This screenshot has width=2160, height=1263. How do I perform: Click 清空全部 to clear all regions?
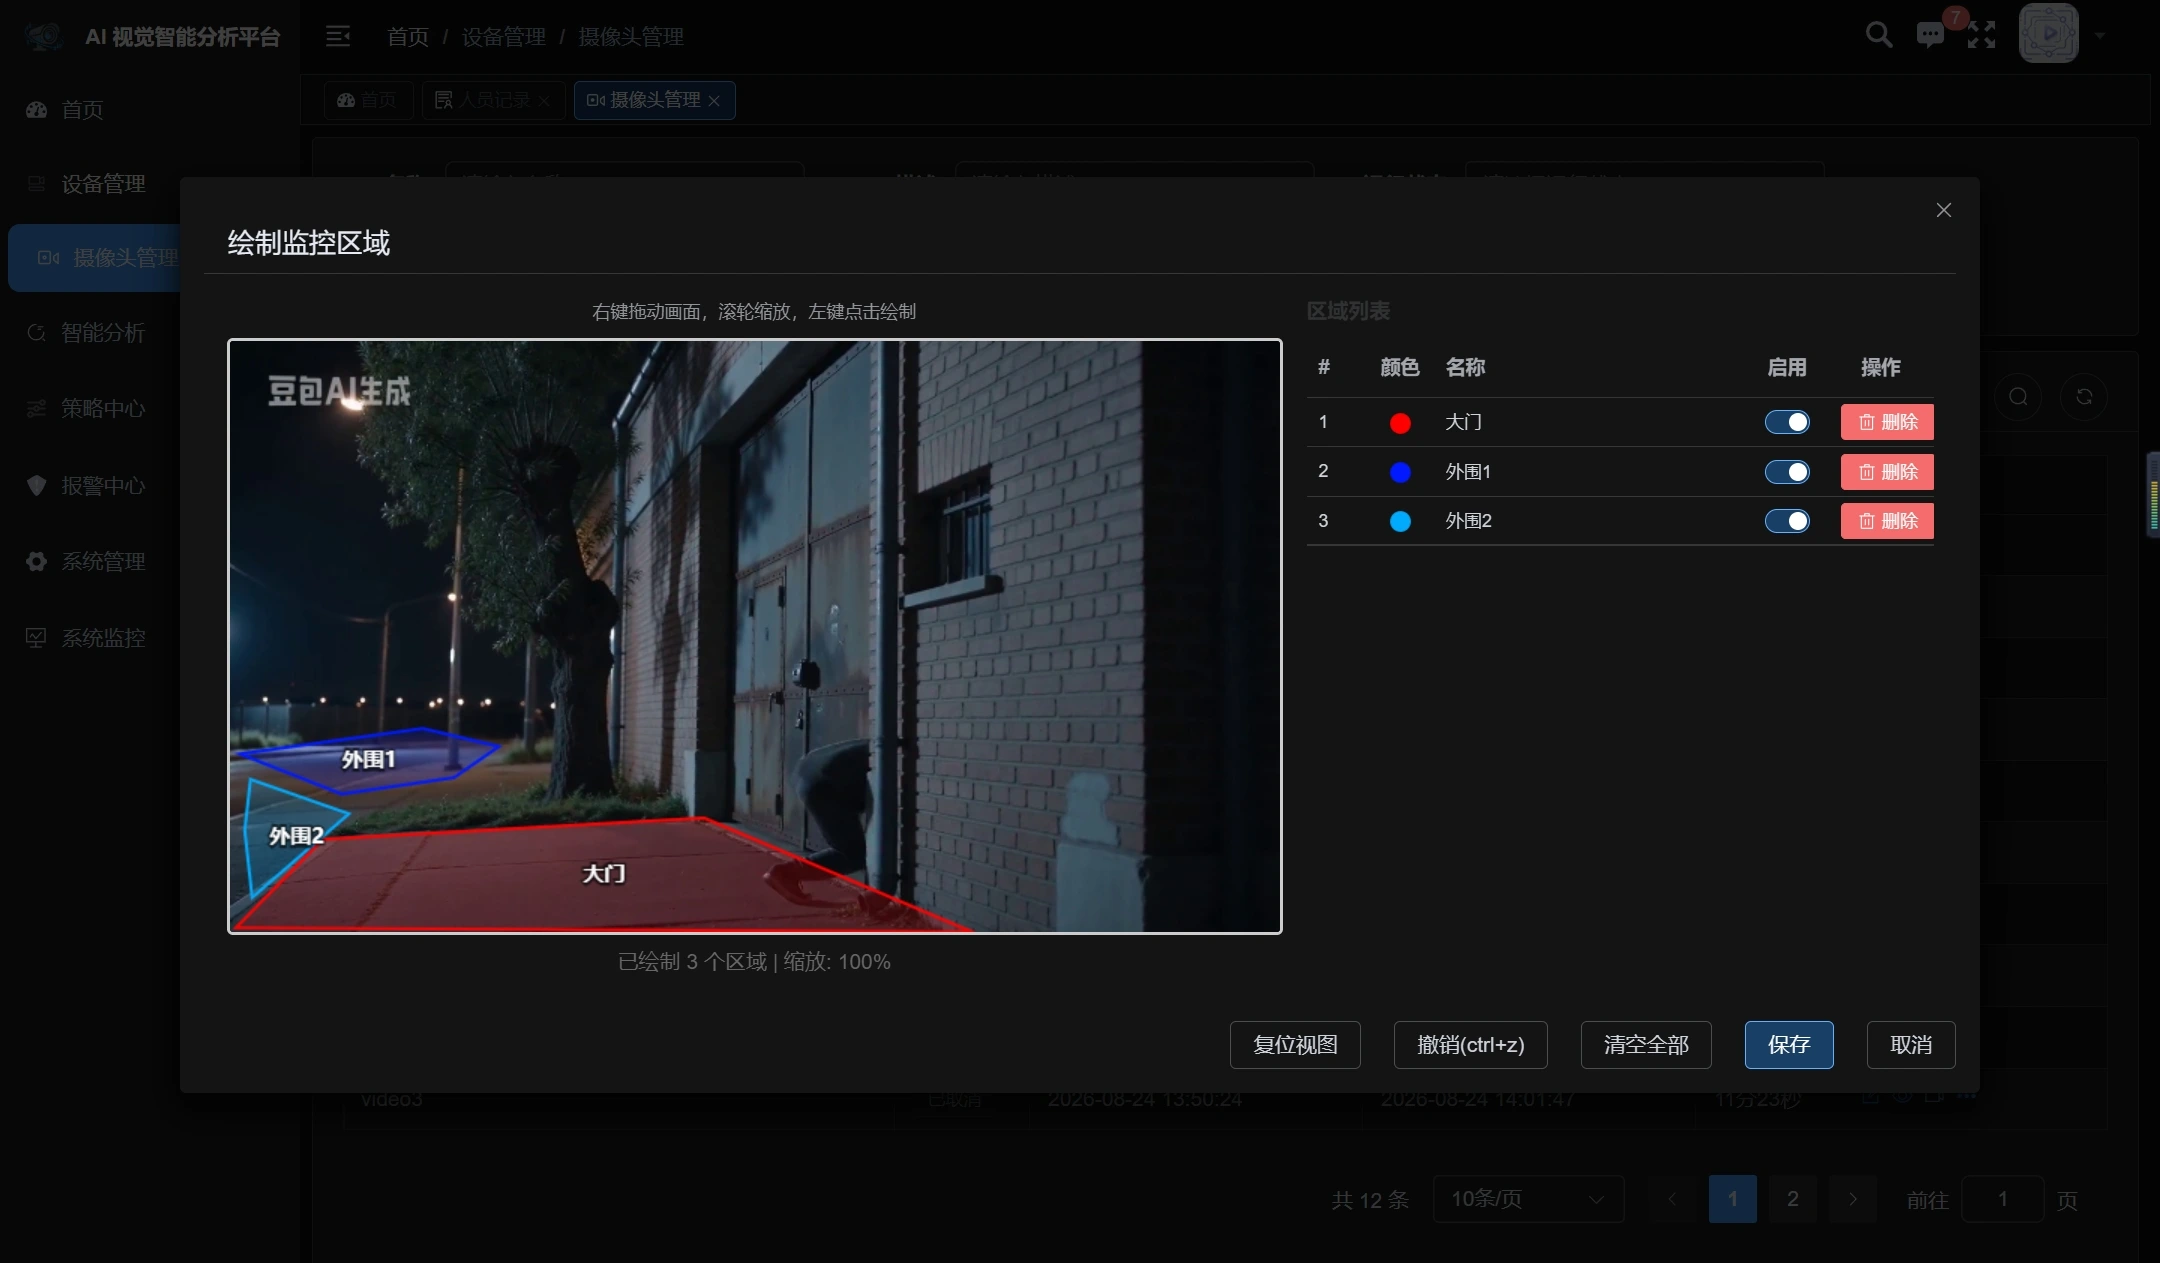[x=1646, y=1045]
